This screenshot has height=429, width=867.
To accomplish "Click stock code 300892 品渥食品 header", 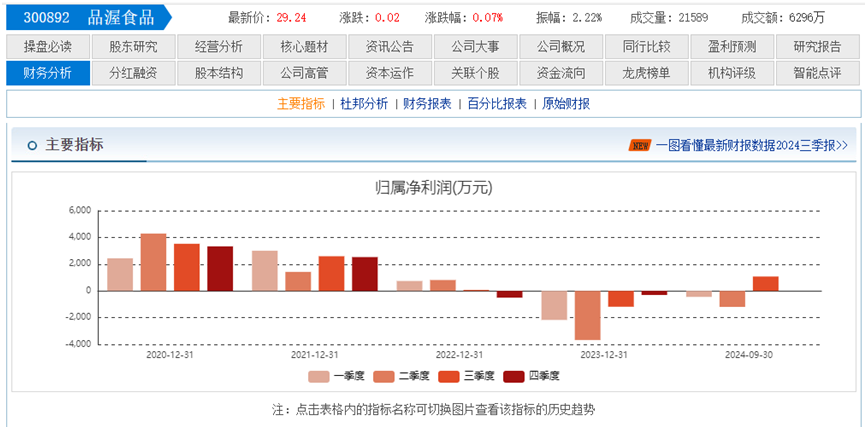I will (x=88, y=18).
